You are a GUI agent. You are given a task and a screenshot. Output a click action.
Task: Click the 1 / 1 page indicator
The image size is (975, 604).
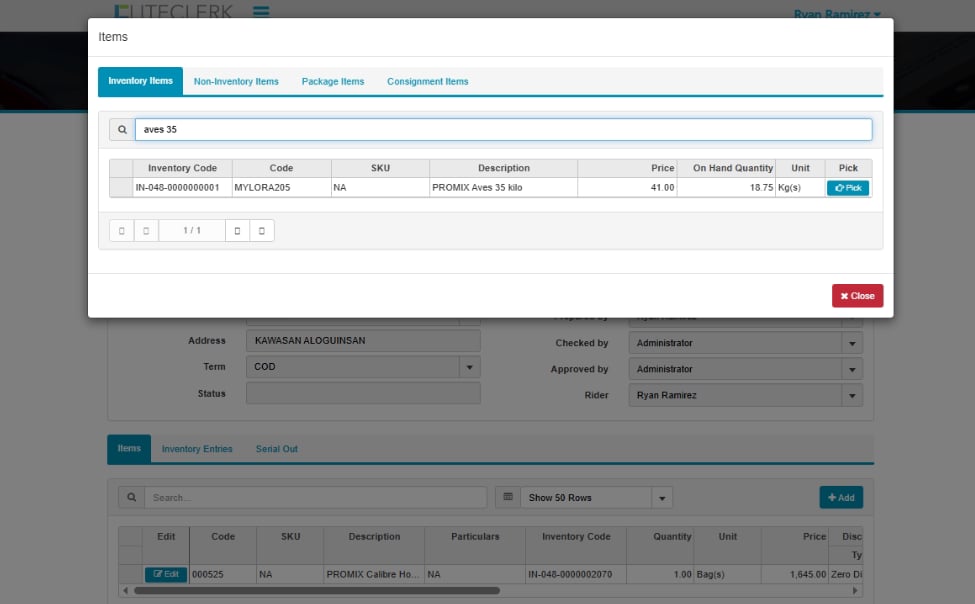click(192, 231)
